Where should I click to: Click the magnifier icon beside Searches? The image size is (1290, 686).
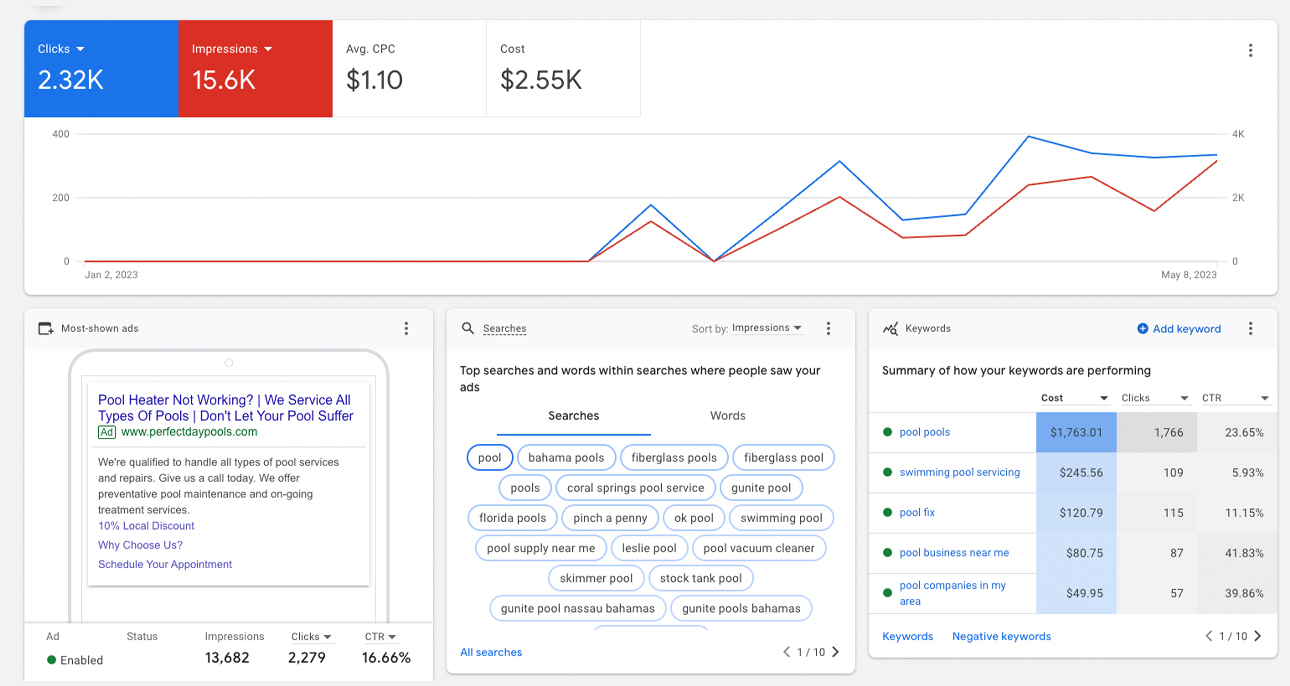point(468,329)
